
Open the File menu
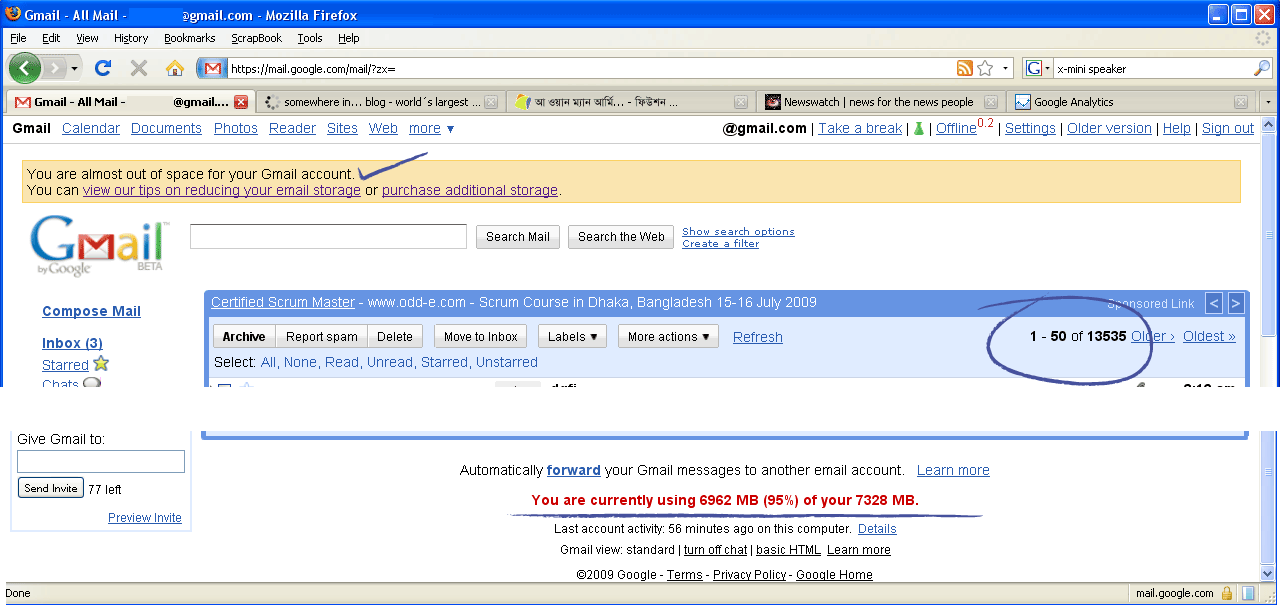[18, 38]
